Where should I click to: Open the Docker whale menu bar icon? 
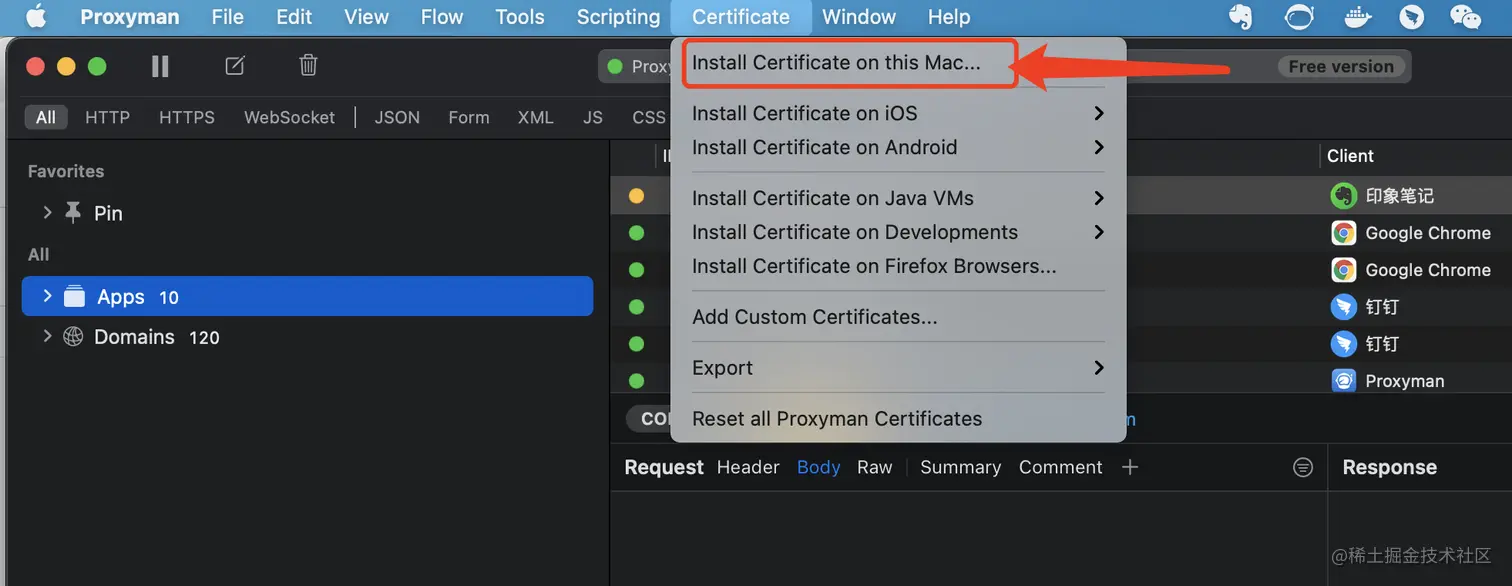(x=1357, y=17)
